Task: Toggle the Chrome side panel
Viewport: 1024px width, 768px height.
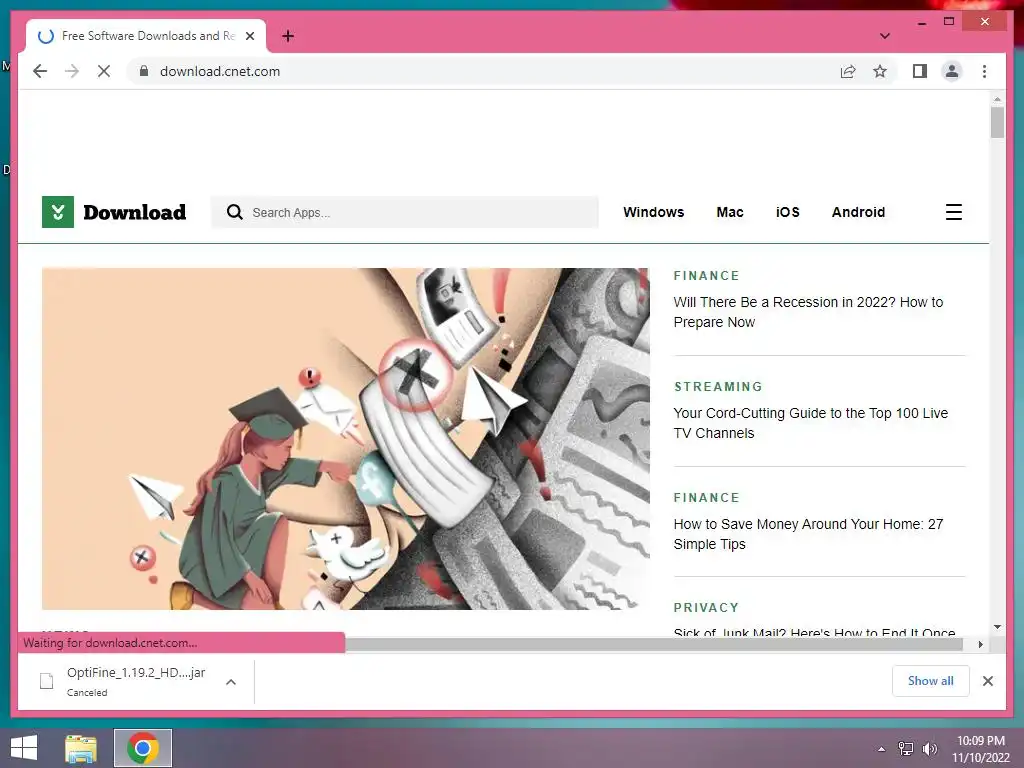Action: (x=920, y=71)
